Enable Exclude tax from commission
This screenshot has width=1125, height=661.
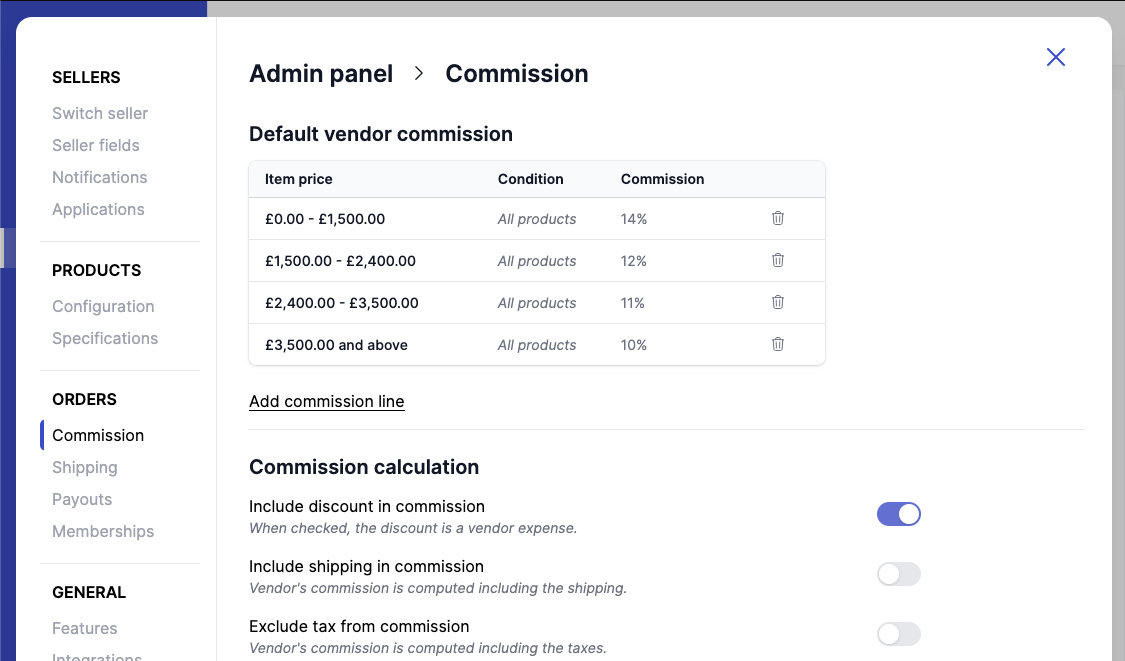(x=898, y=633)
